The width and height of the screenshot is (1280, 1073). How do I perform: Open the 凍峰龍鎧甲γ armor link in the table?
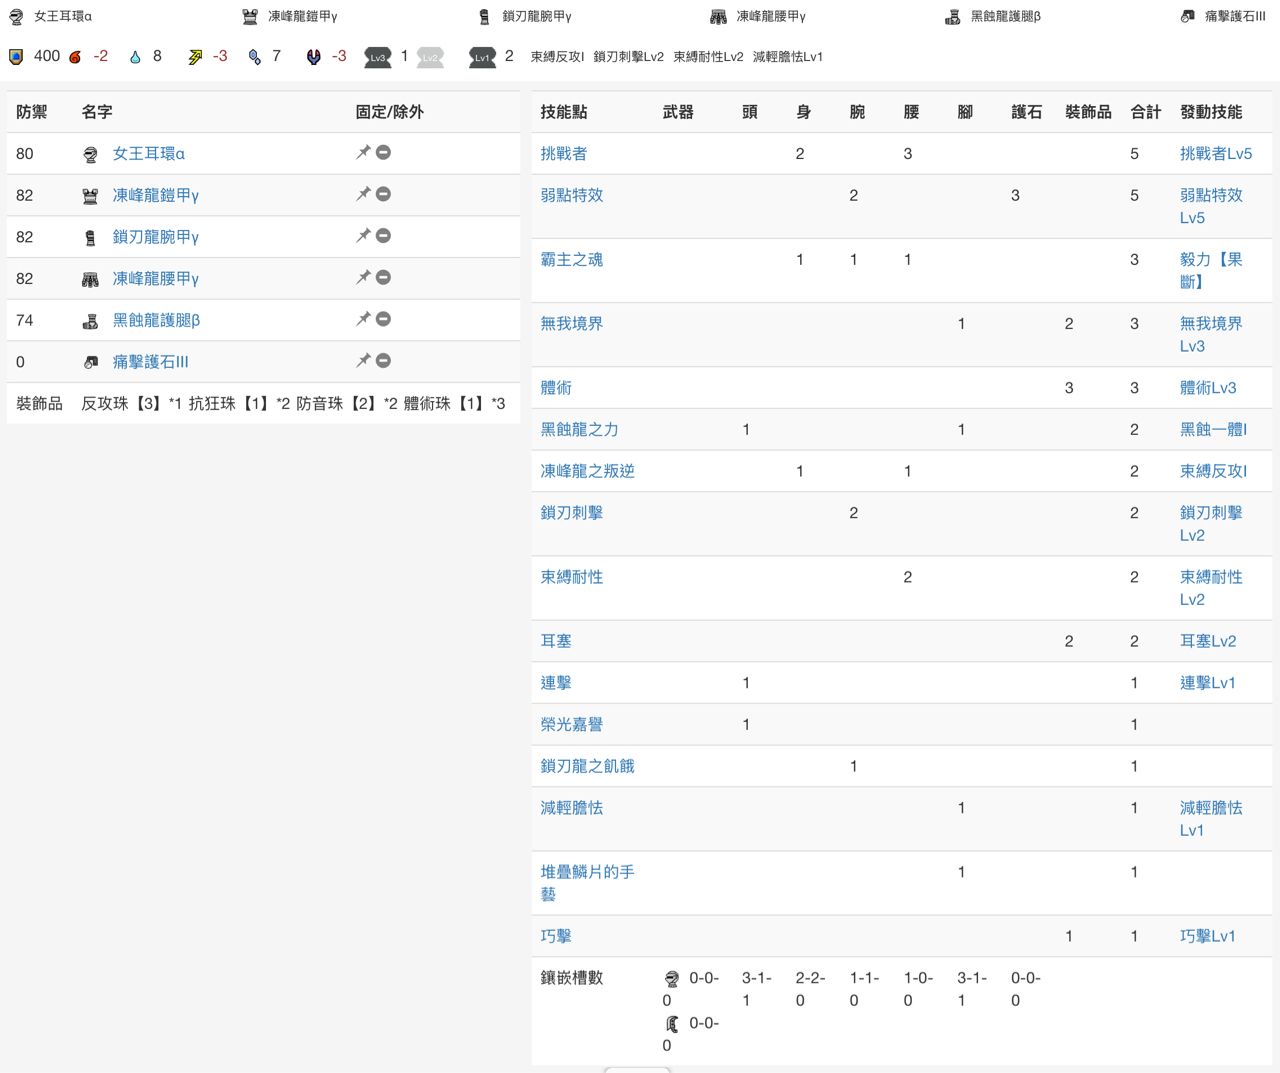click(155, 195)
